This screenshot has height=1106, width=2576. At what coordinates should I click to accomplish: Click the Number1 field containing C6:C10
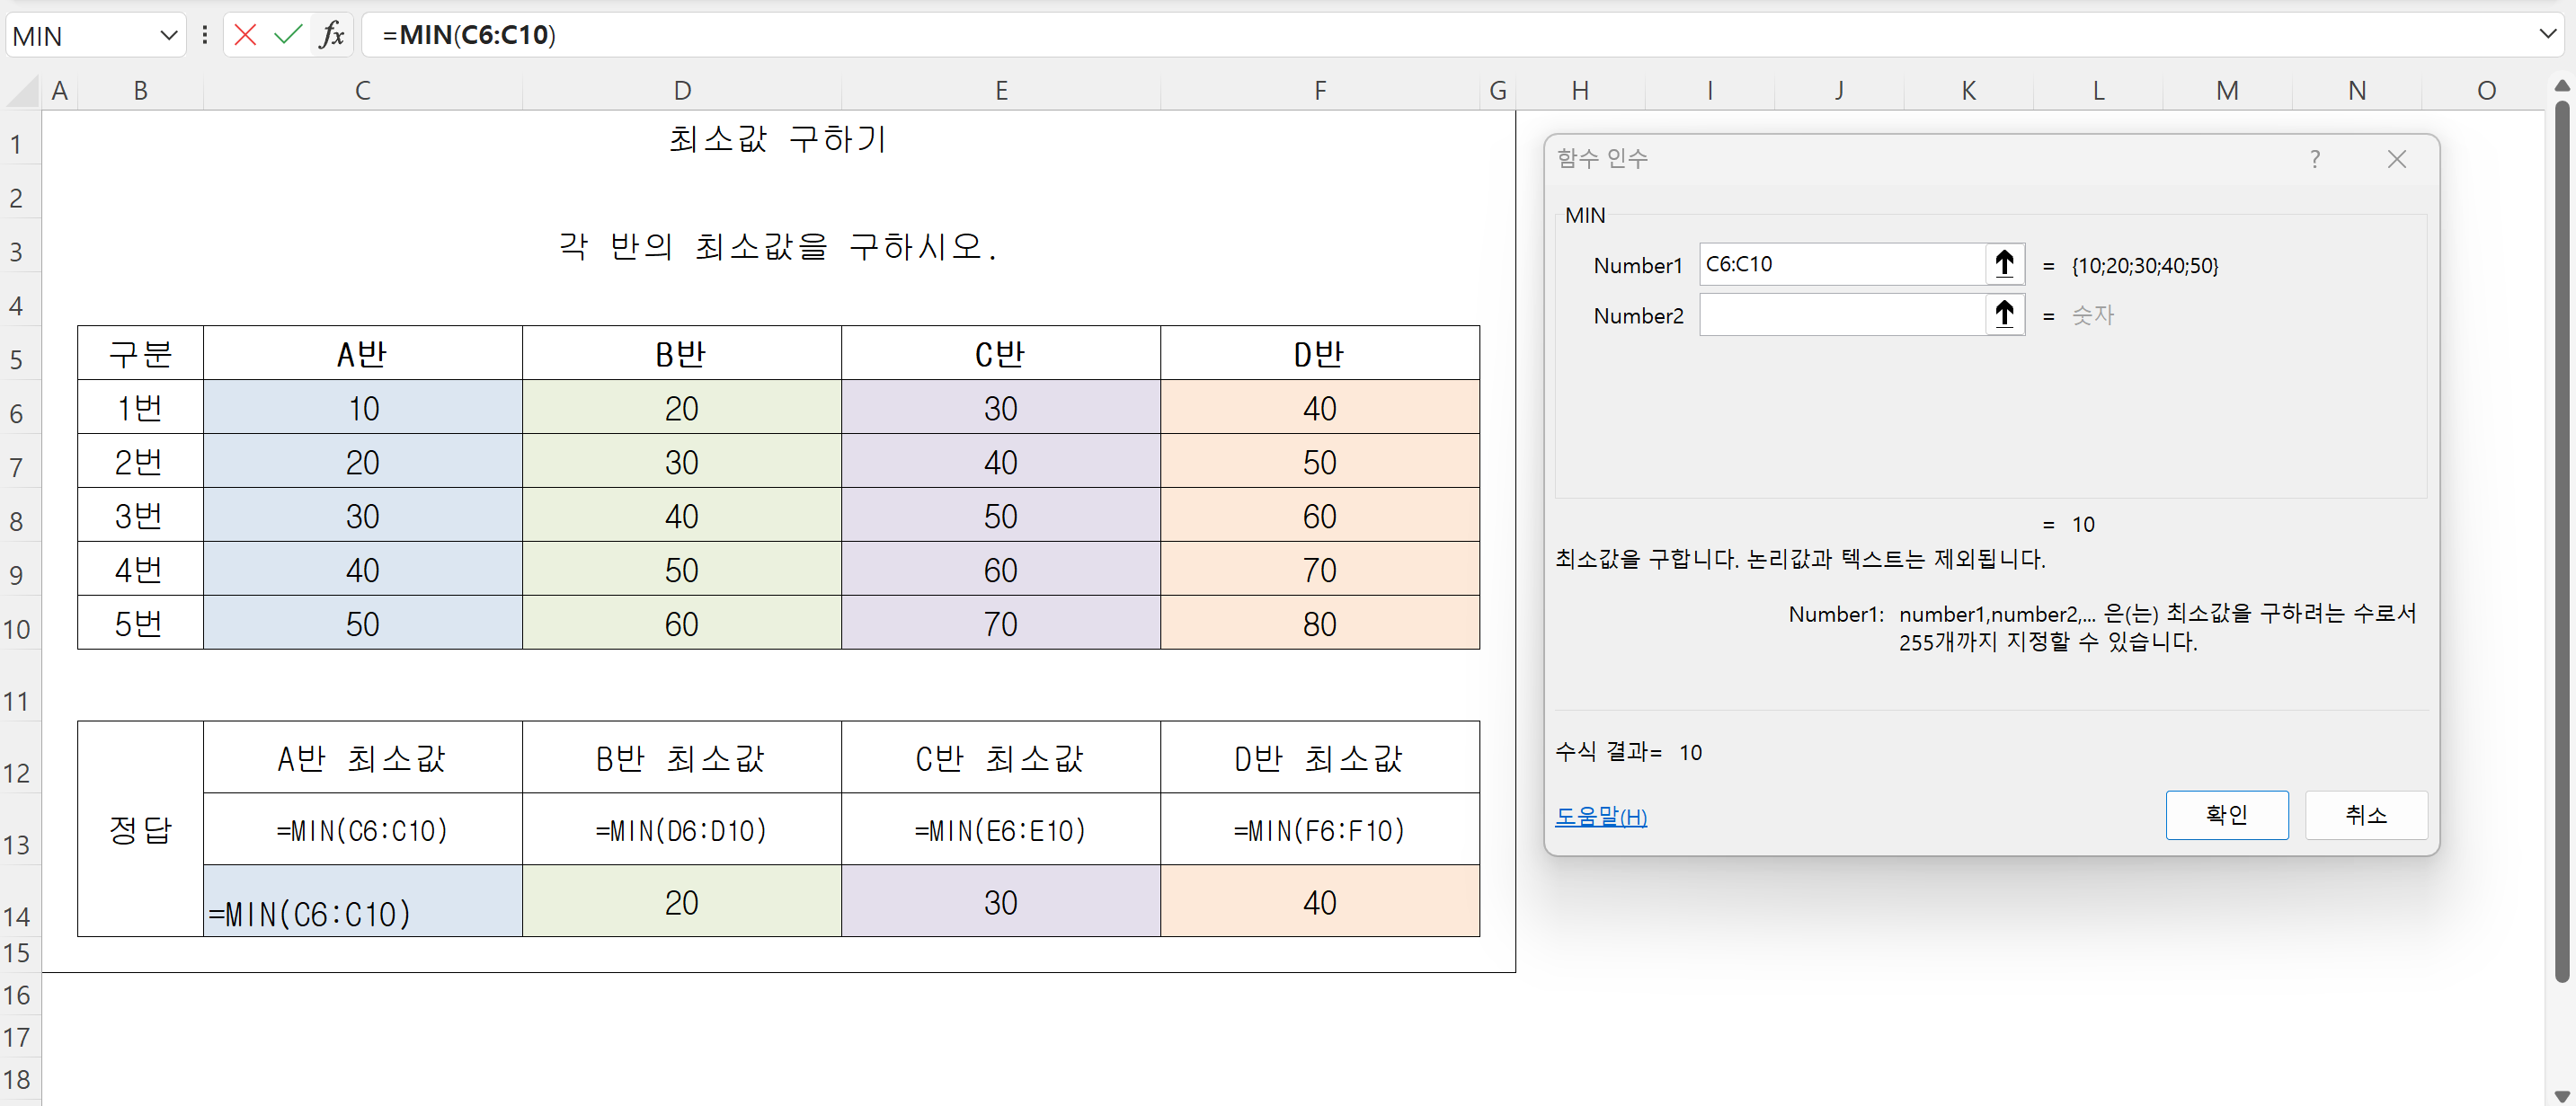click(1841, 264)
